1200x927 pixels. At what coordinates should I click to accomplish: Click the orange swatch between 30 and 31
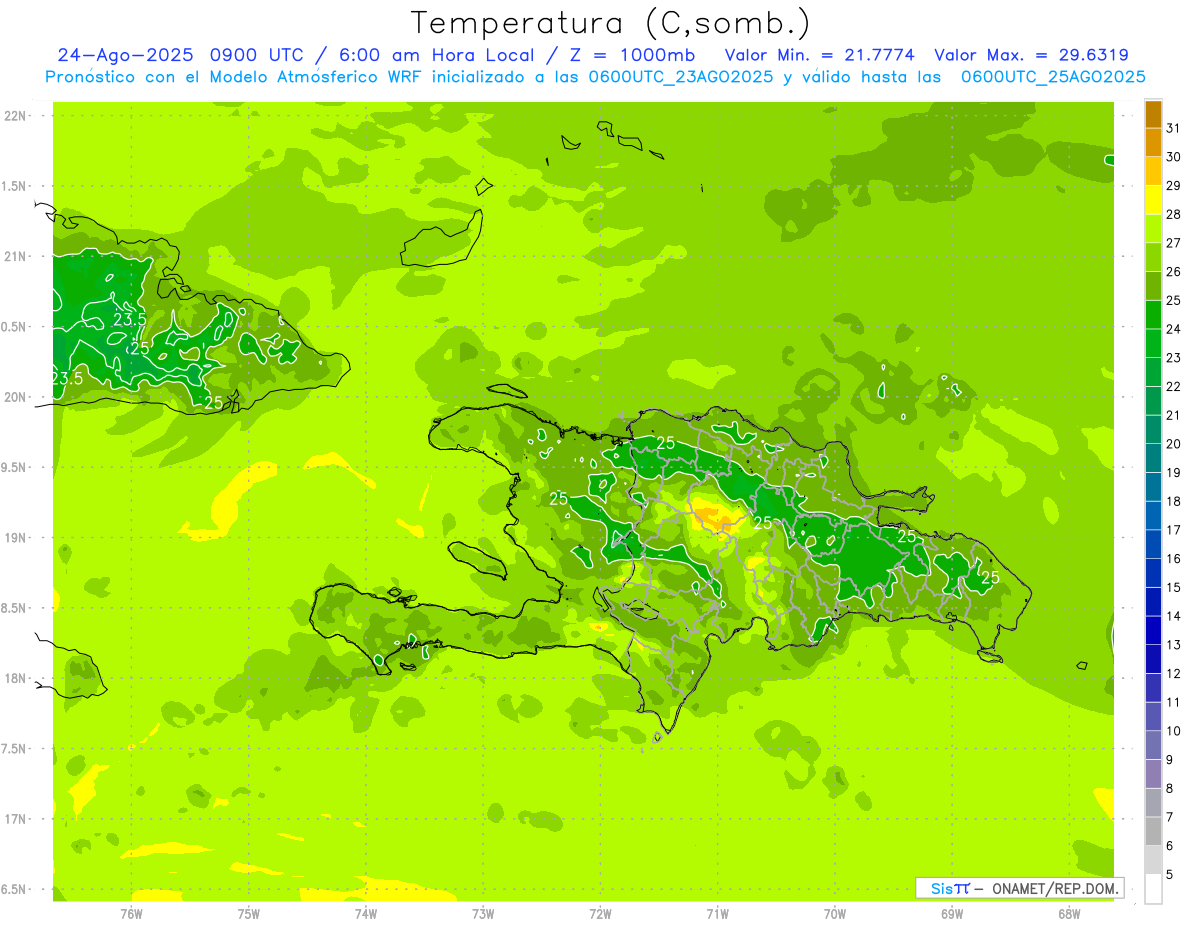(1153, 143)
